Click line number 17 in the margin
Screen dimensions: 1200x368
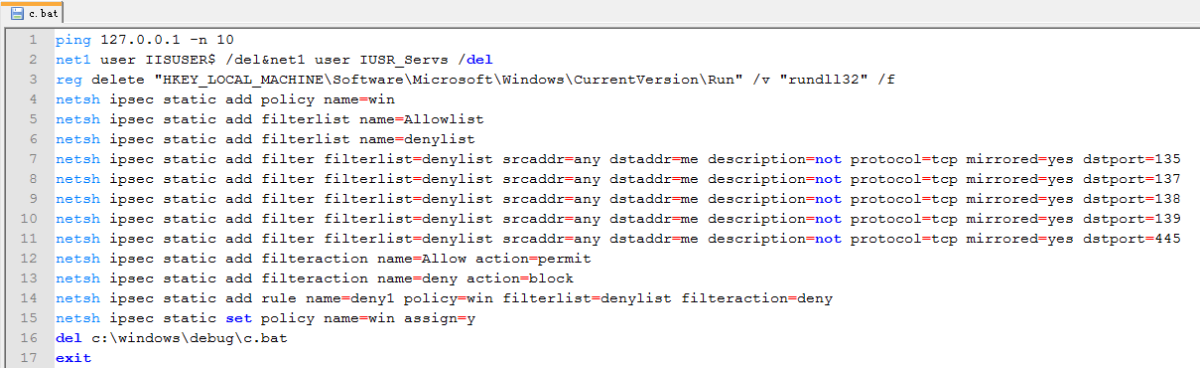point(30,357)
